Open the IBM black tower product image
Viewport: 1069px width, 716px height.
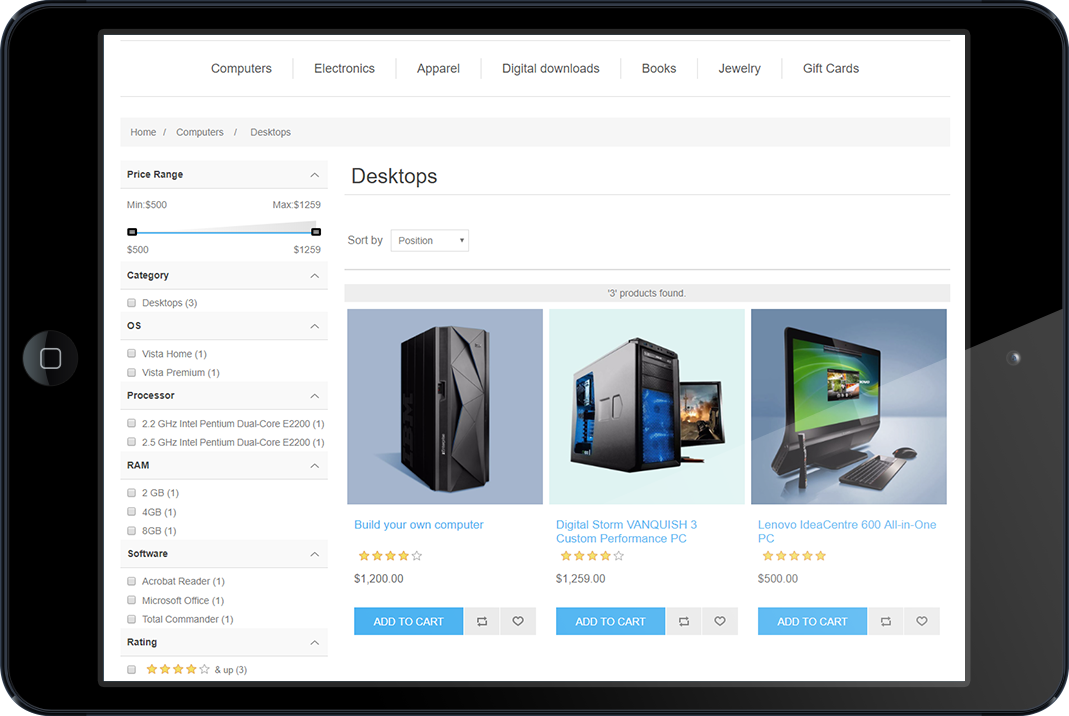(445, 406)
